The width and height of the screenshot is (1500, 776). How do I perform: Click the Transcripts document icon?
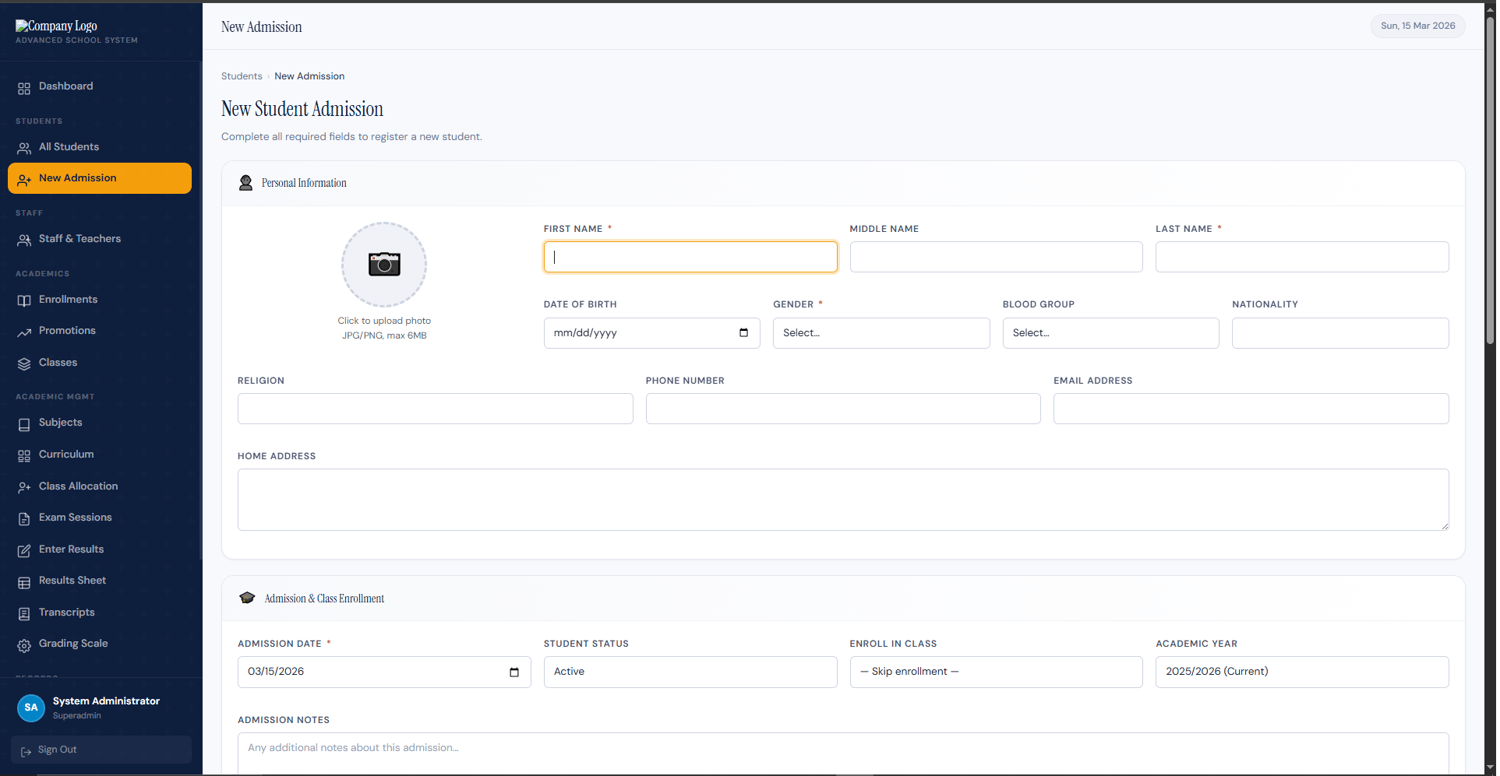[24, 614]
